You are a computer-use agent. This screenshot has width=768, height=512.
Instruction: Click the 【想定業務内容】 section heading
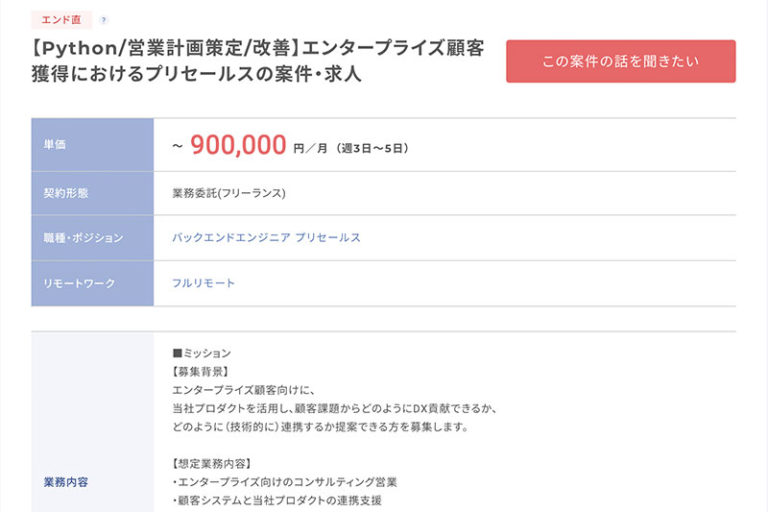(212, 464)
